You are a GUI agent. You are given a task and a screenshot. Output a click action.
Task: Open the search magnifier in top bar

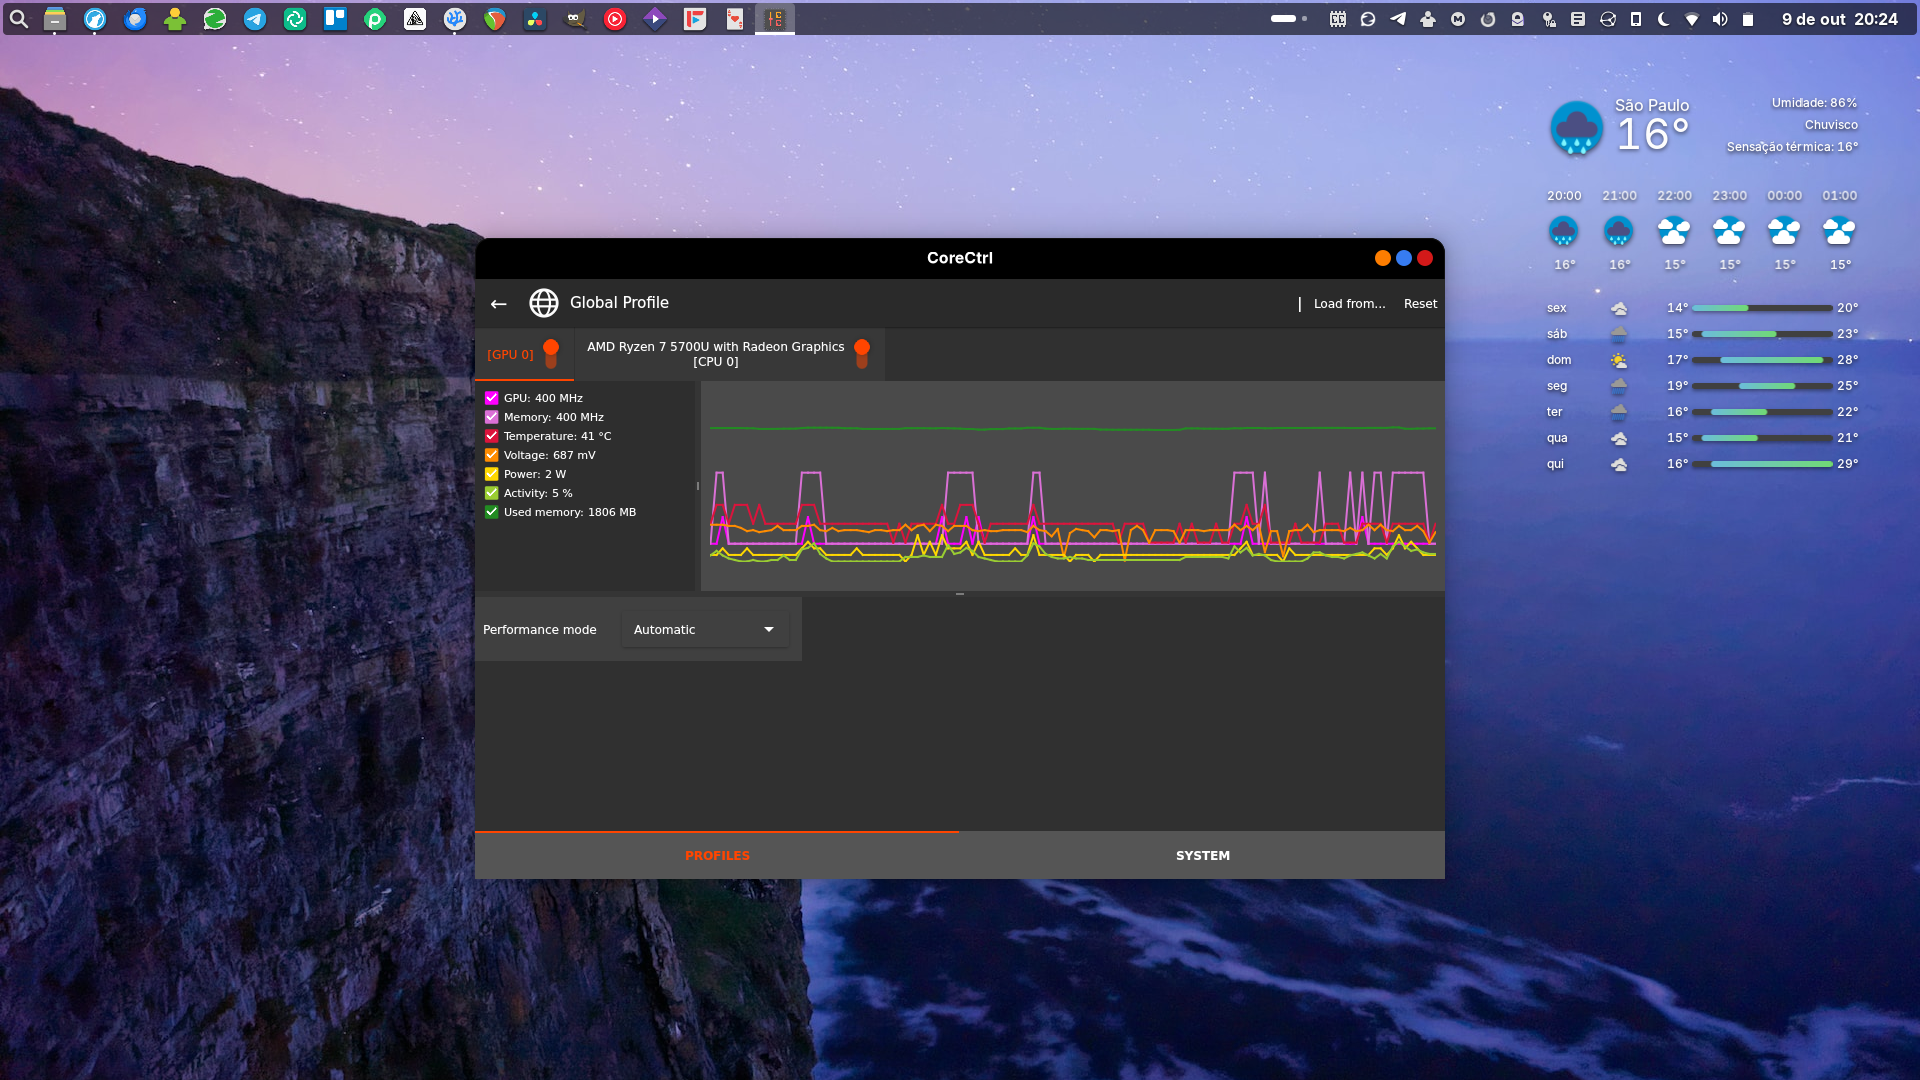coord(19,19)
